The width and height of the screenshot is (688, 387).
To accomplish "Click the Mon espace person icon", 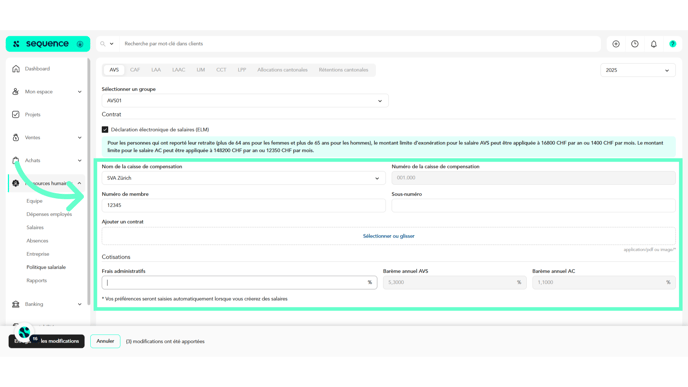I will click(16, 92).
